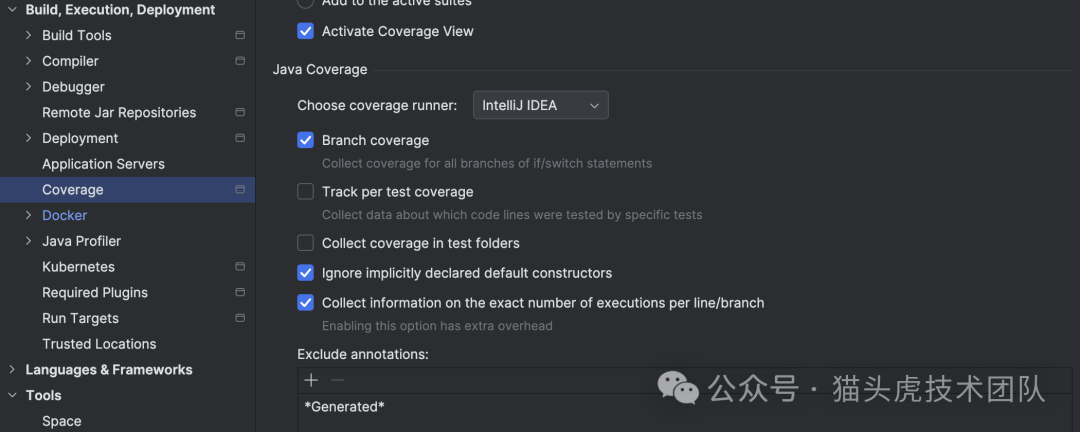Uncheck Ignore implicitly declared default constructors
Viewport: 1080px width, 432px height.
click(306, 273)
